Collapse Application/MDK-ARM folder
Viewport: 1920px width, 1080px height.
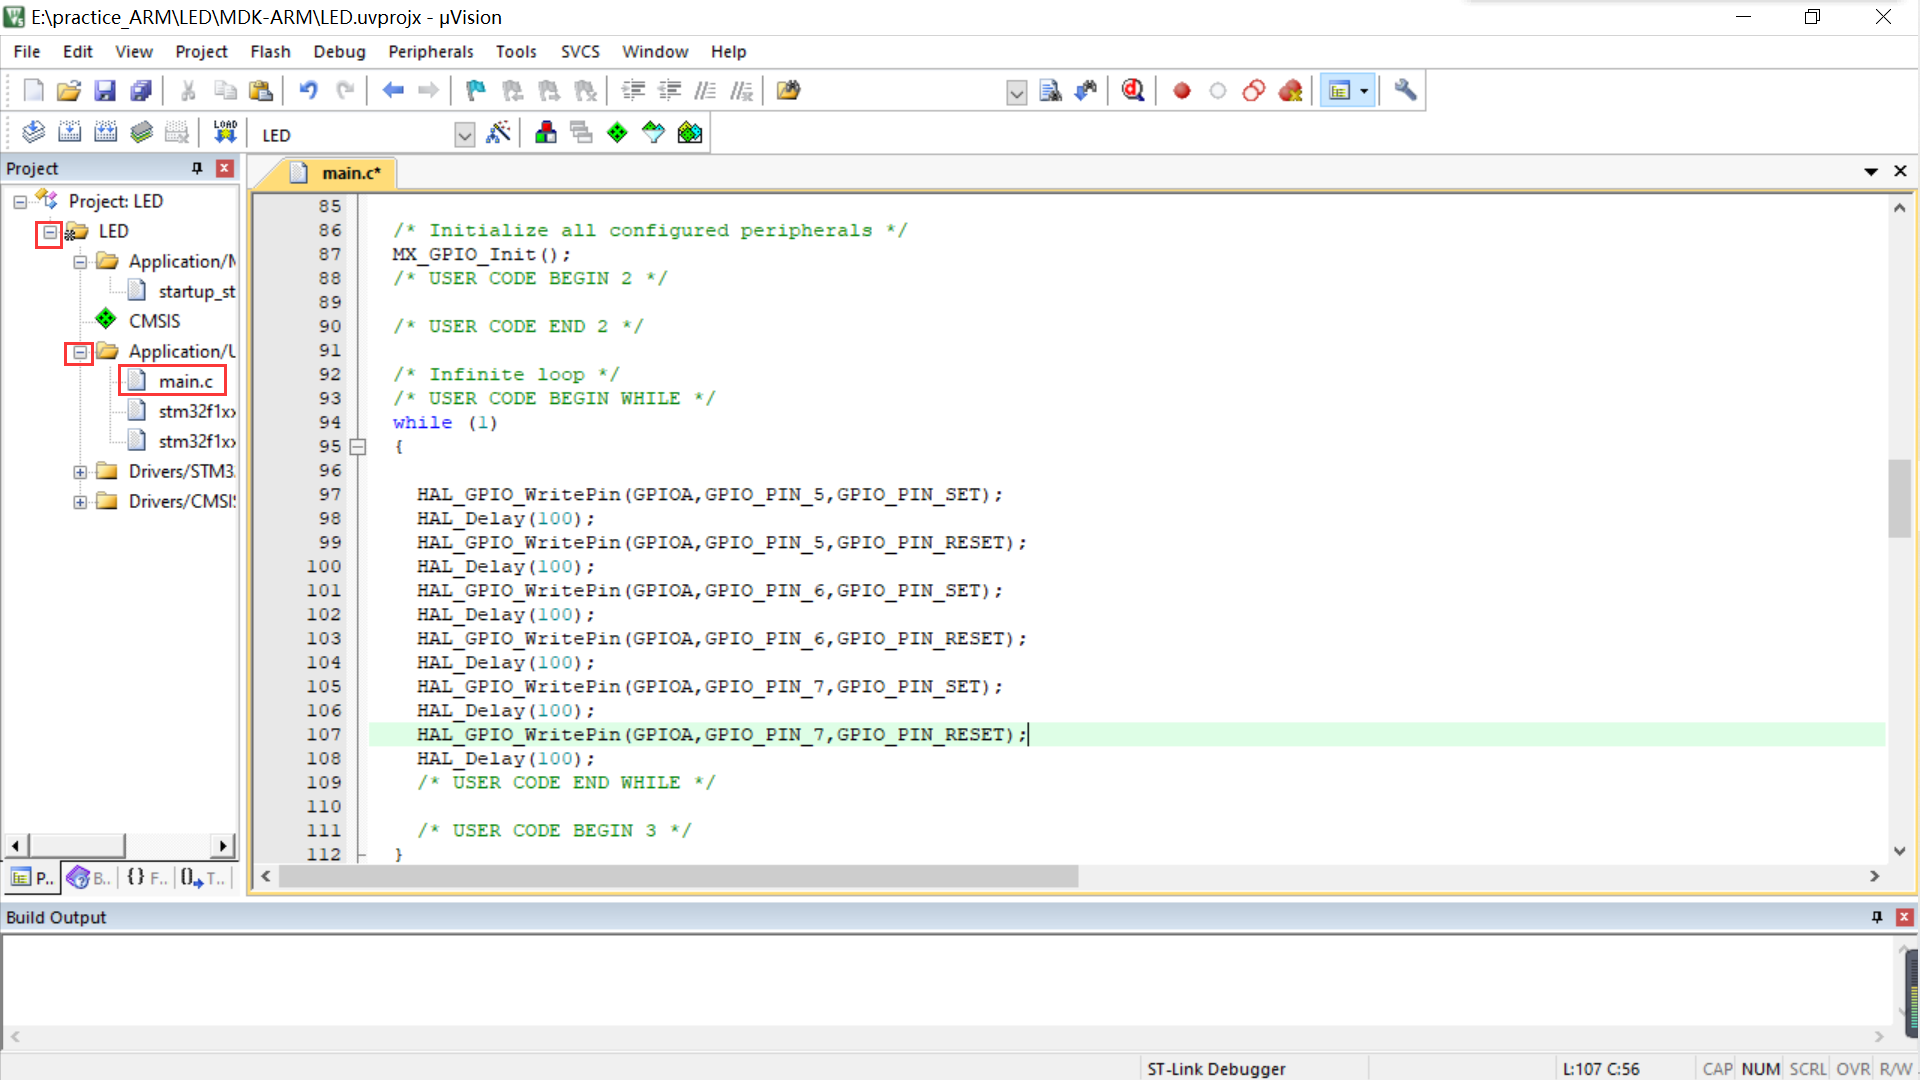[80, 262]
